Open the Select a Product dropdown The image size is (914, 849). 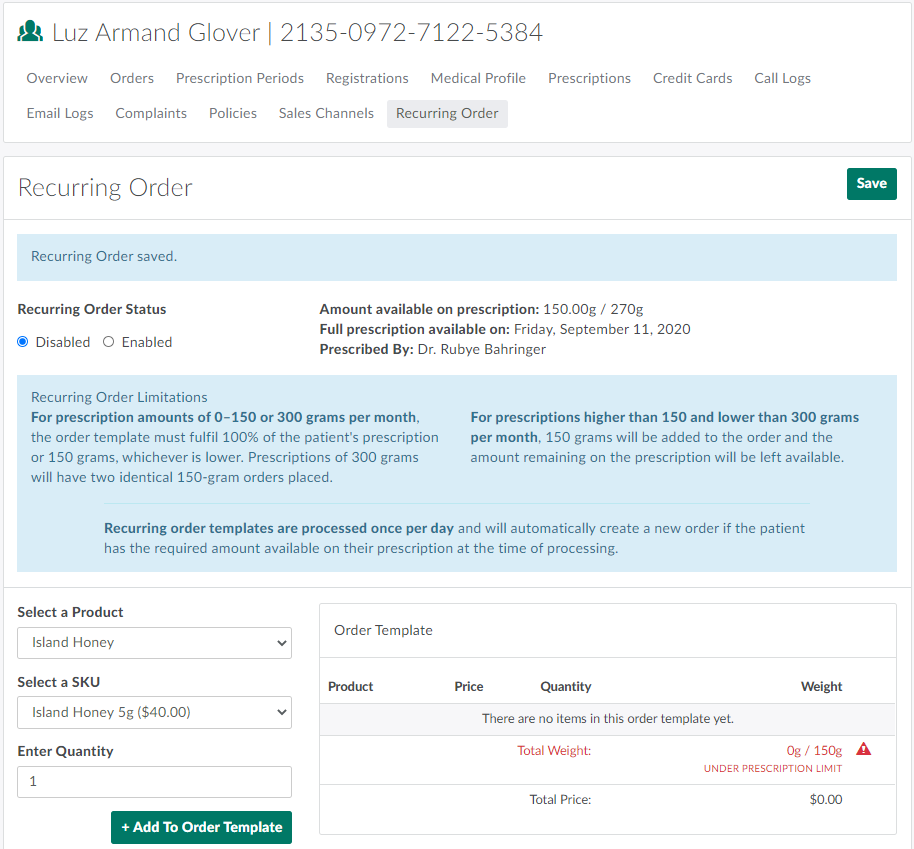pyautogui.click(x=155, y=643)
